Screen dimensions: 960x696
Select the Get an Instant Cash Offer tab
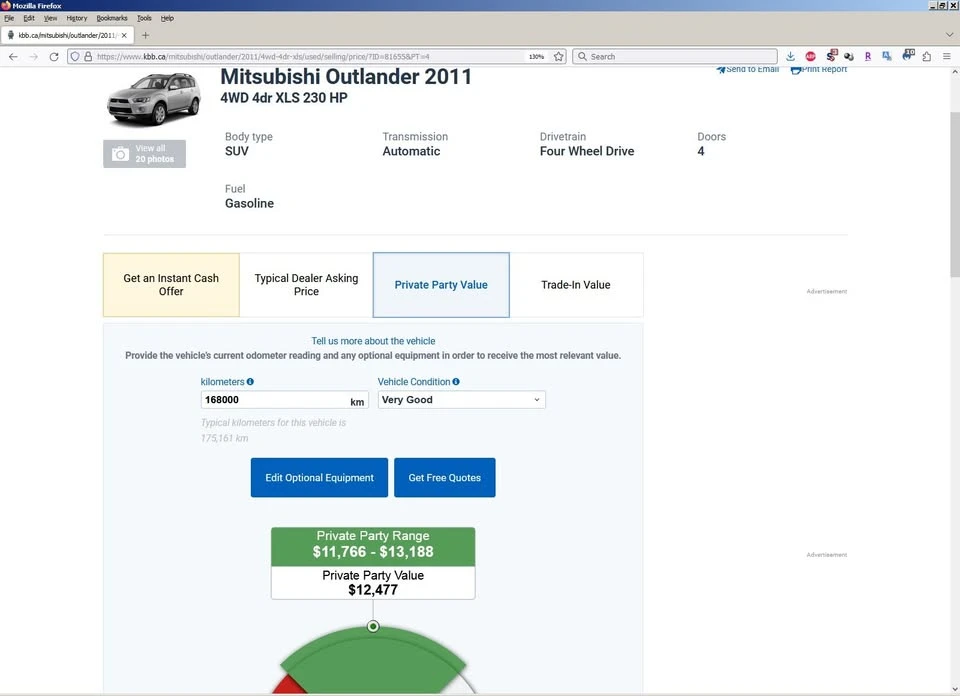tap(171, 285)
